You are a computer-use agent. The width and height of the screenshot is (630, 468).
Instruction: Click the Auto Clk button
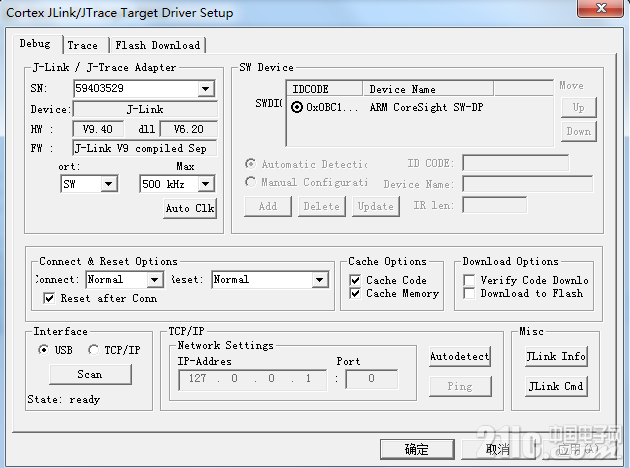click(x=190, y=208)
